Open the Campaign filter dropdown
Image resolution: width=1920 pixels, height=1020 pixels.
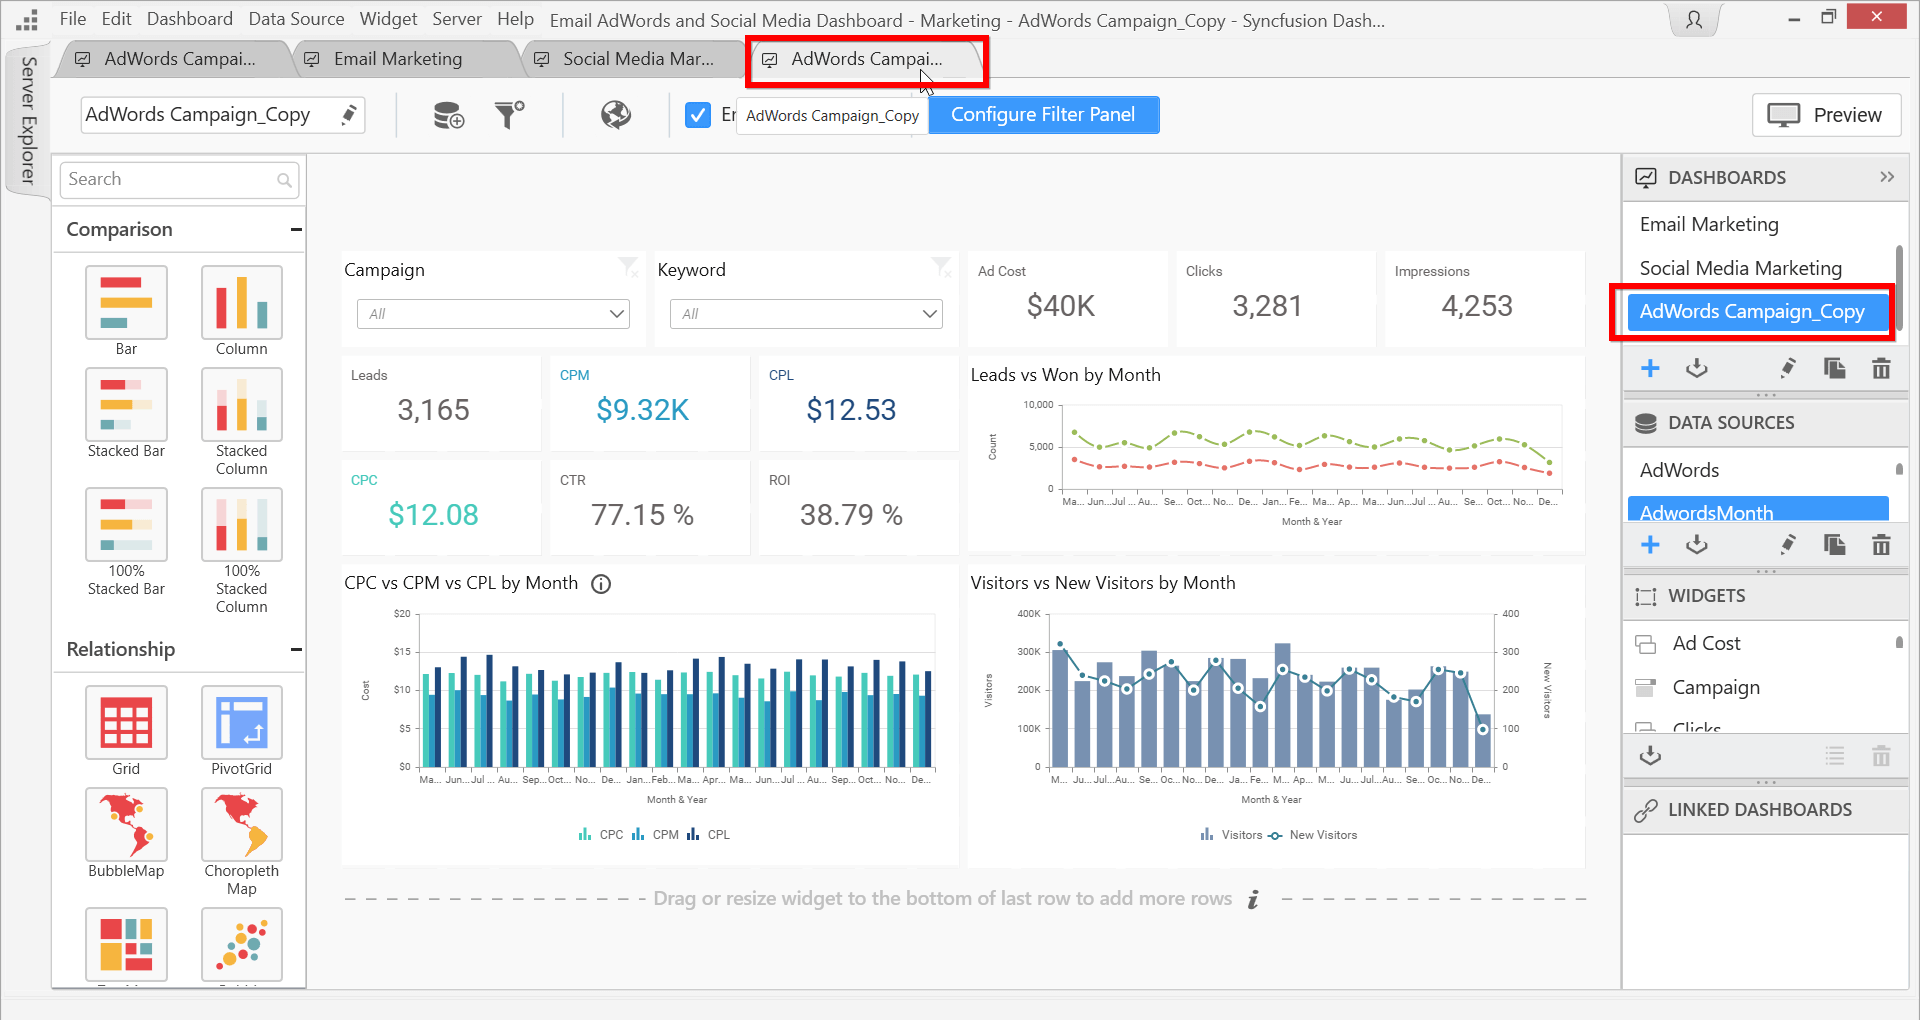pos(493,314)
